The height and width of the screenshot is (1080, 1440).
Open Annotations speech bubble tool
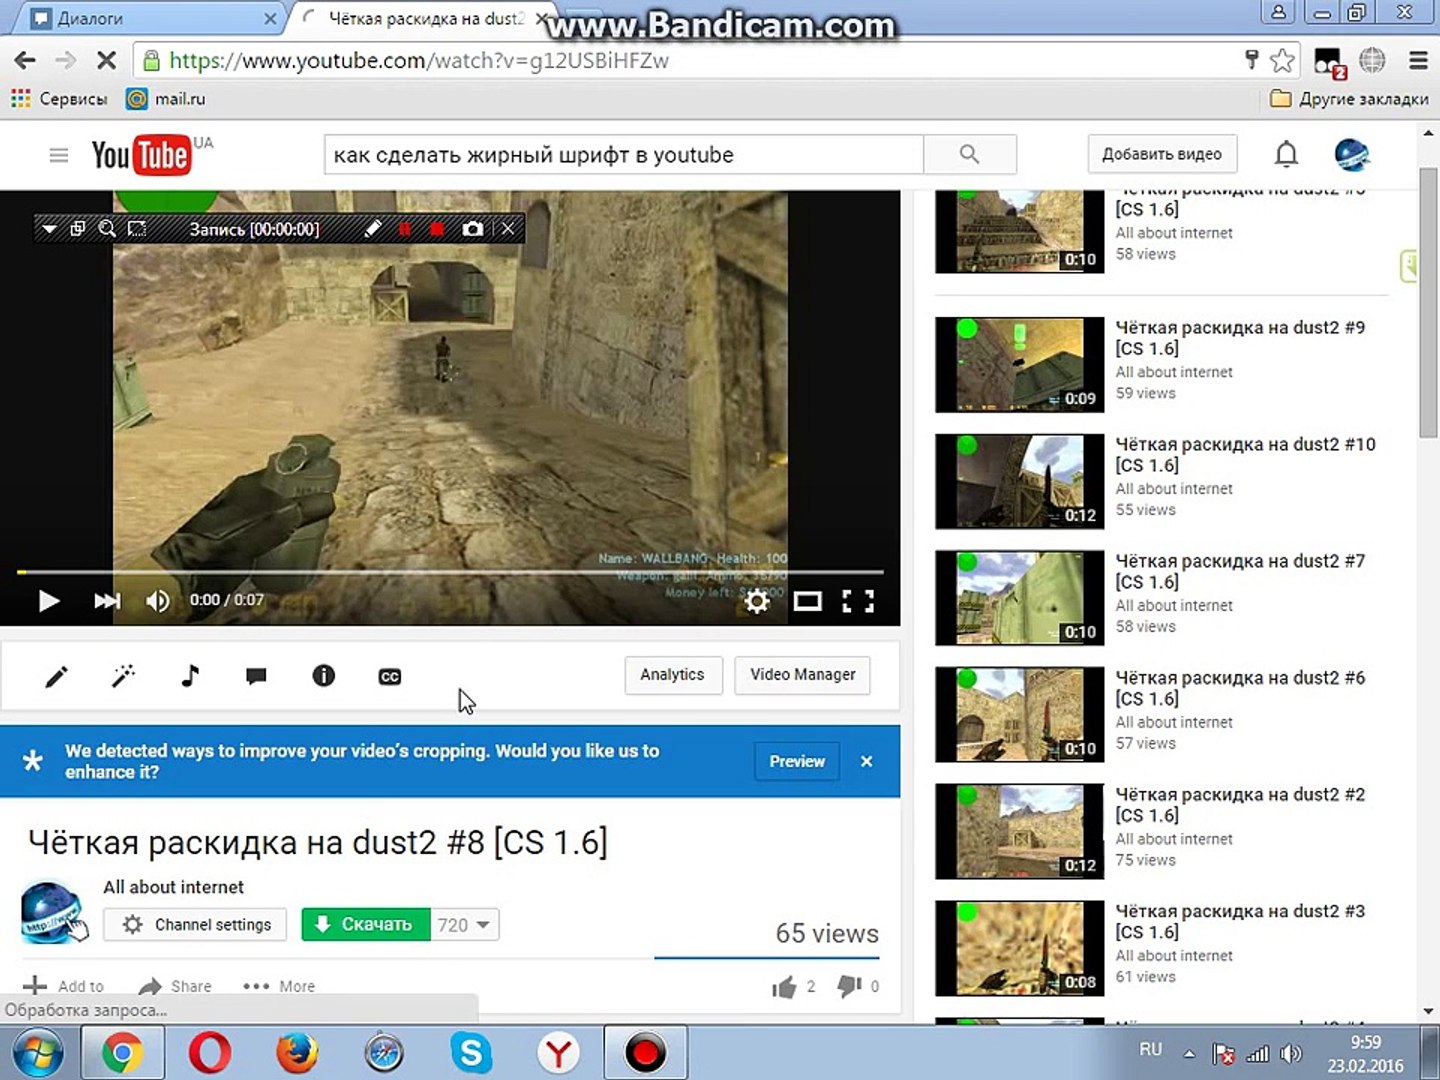tap(256, 677)
